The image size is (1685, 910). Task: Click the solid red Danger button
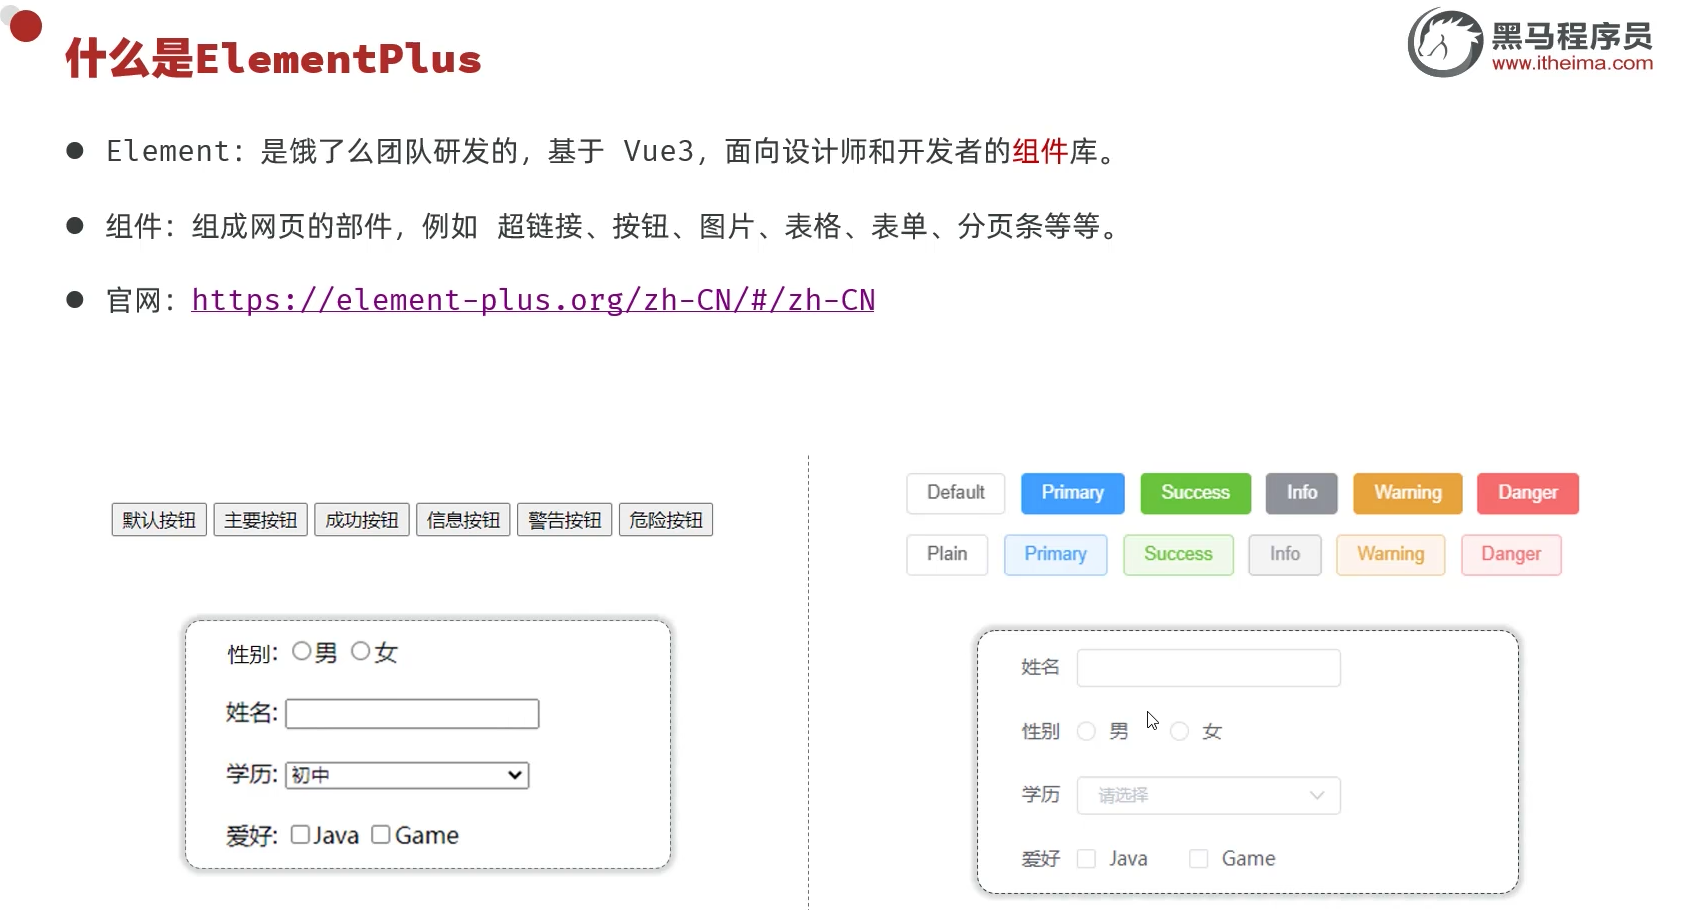point(1528,493)
